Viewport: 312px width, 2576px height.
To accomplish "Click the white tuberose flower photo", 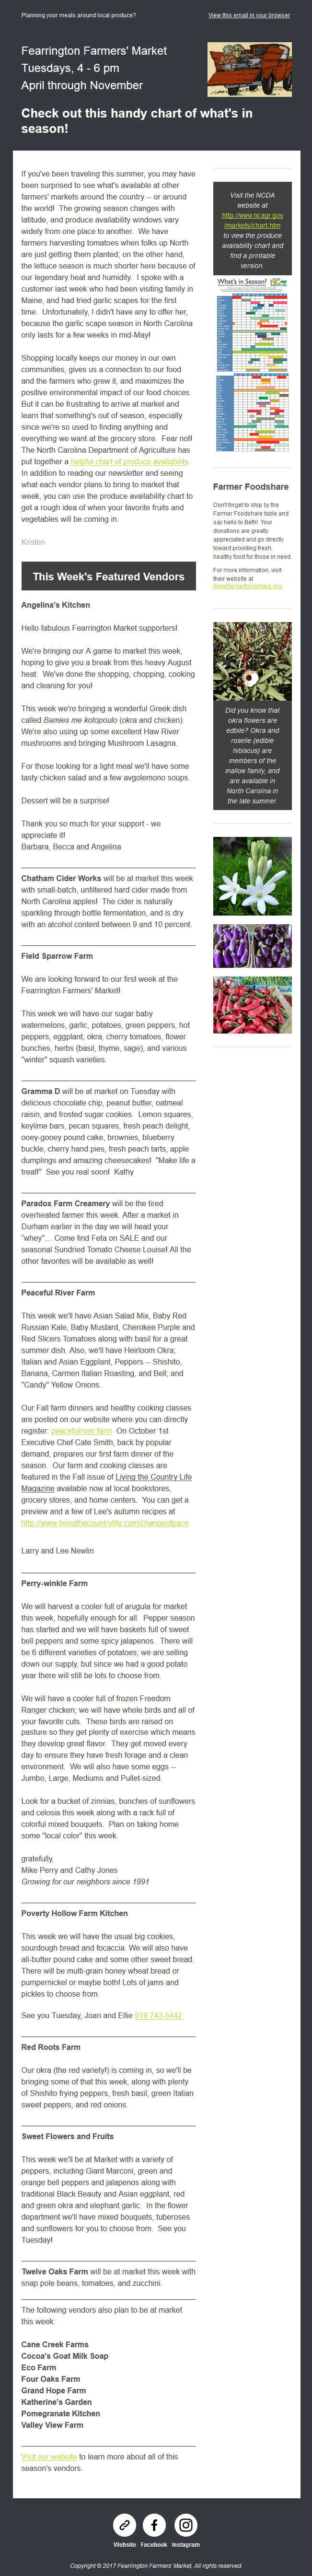I will pyautogui.click(x=252, y=877).
